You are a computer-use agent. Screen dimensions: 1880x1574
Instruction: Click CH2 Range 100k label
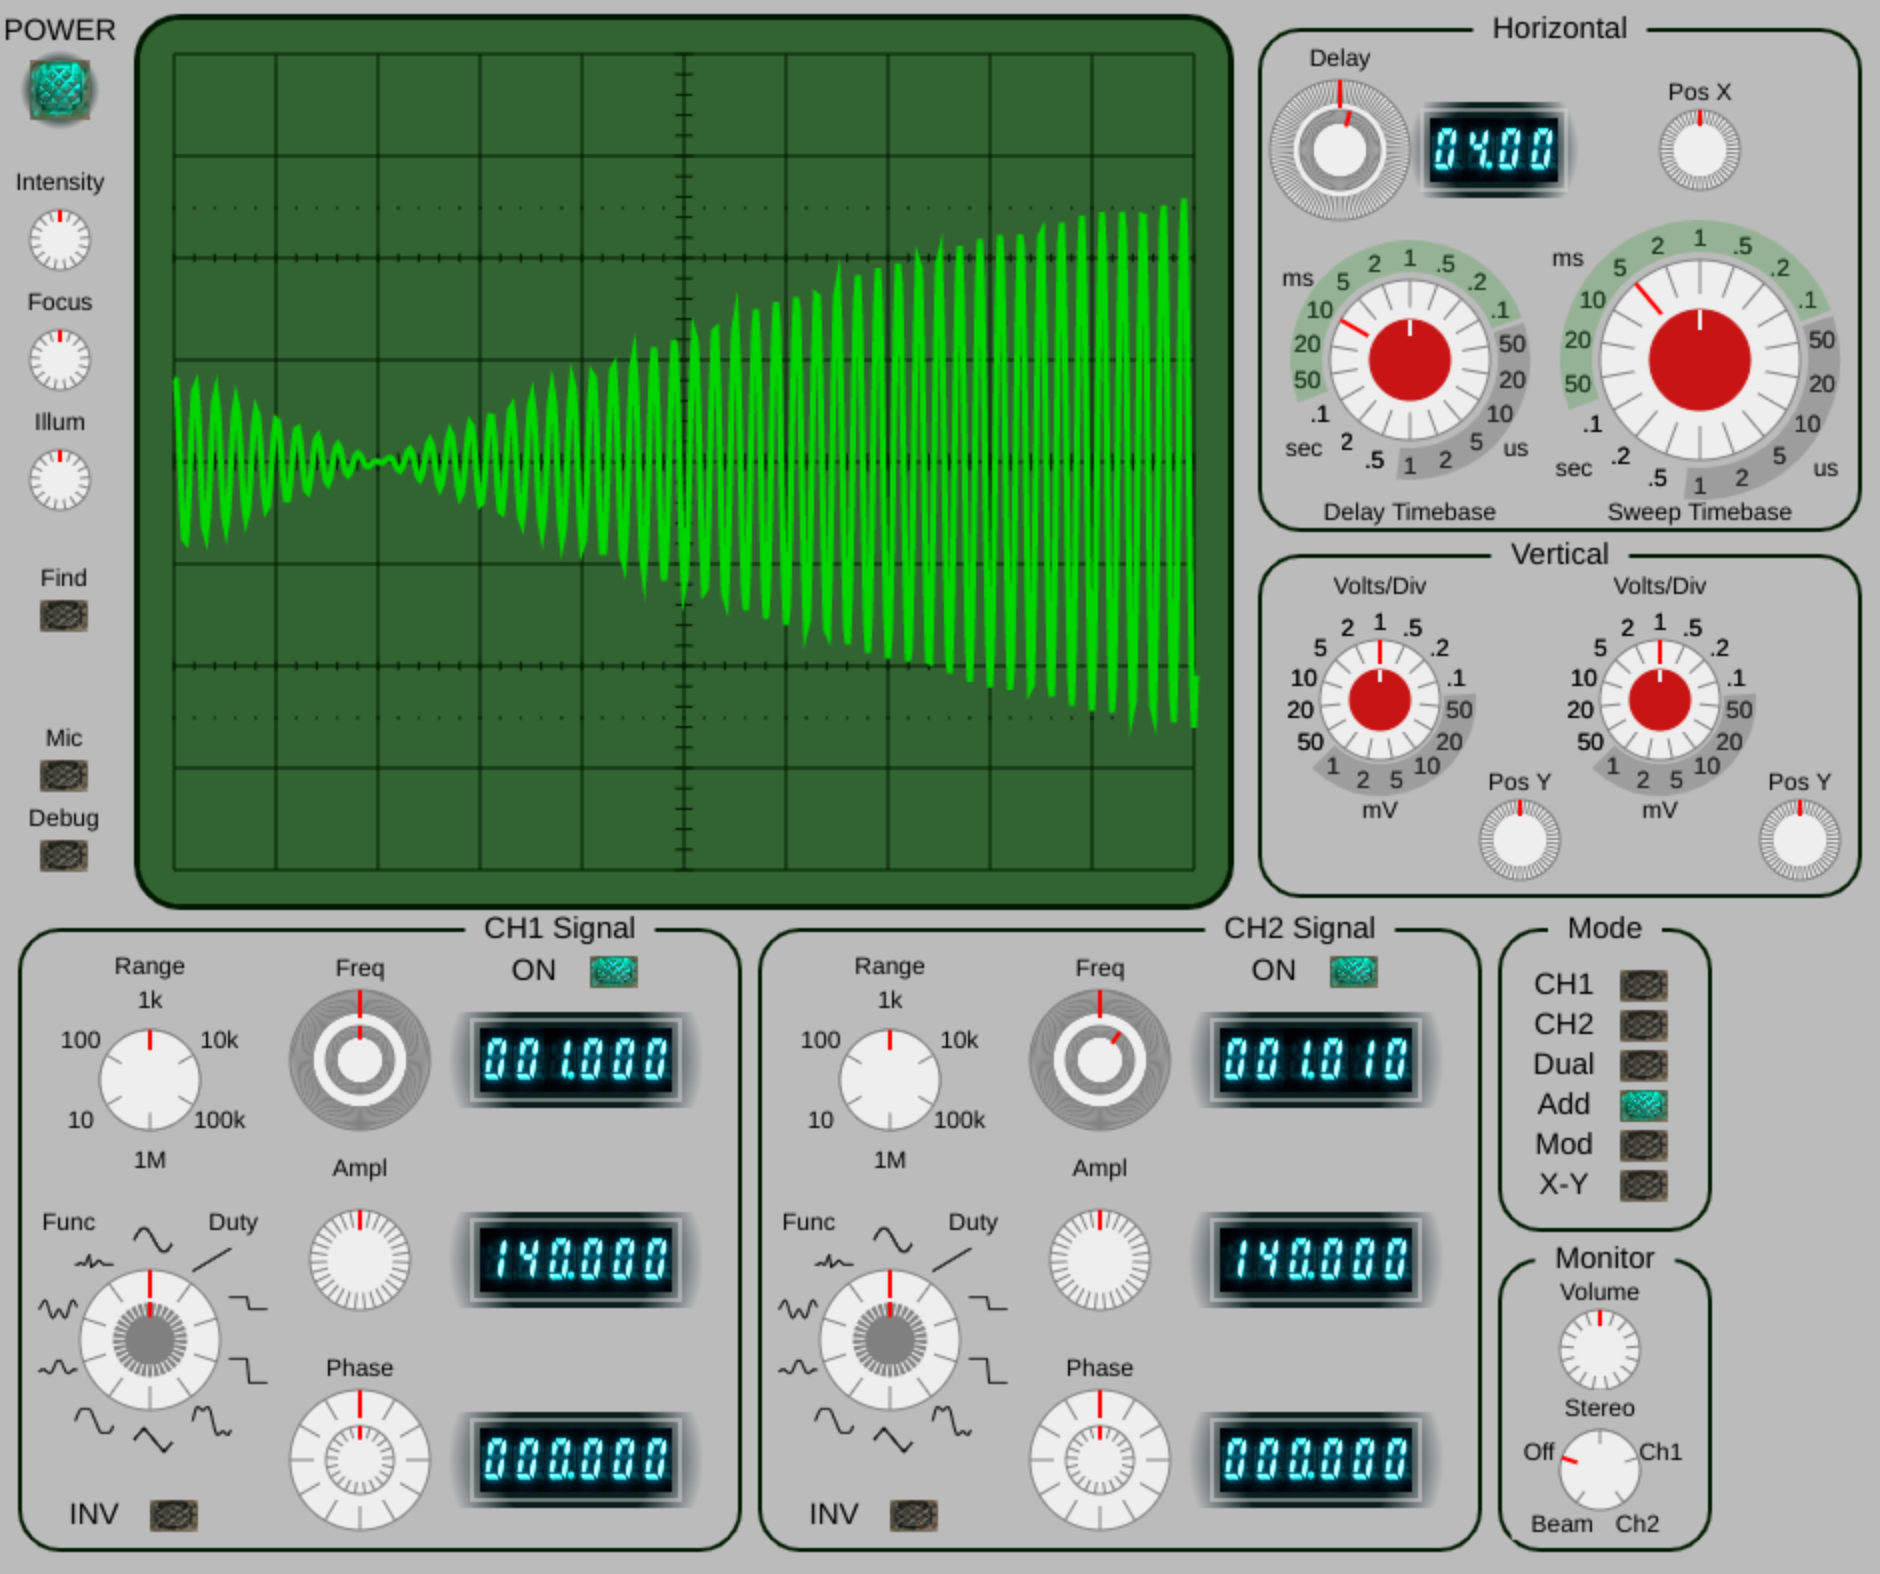coord(959,1120)
